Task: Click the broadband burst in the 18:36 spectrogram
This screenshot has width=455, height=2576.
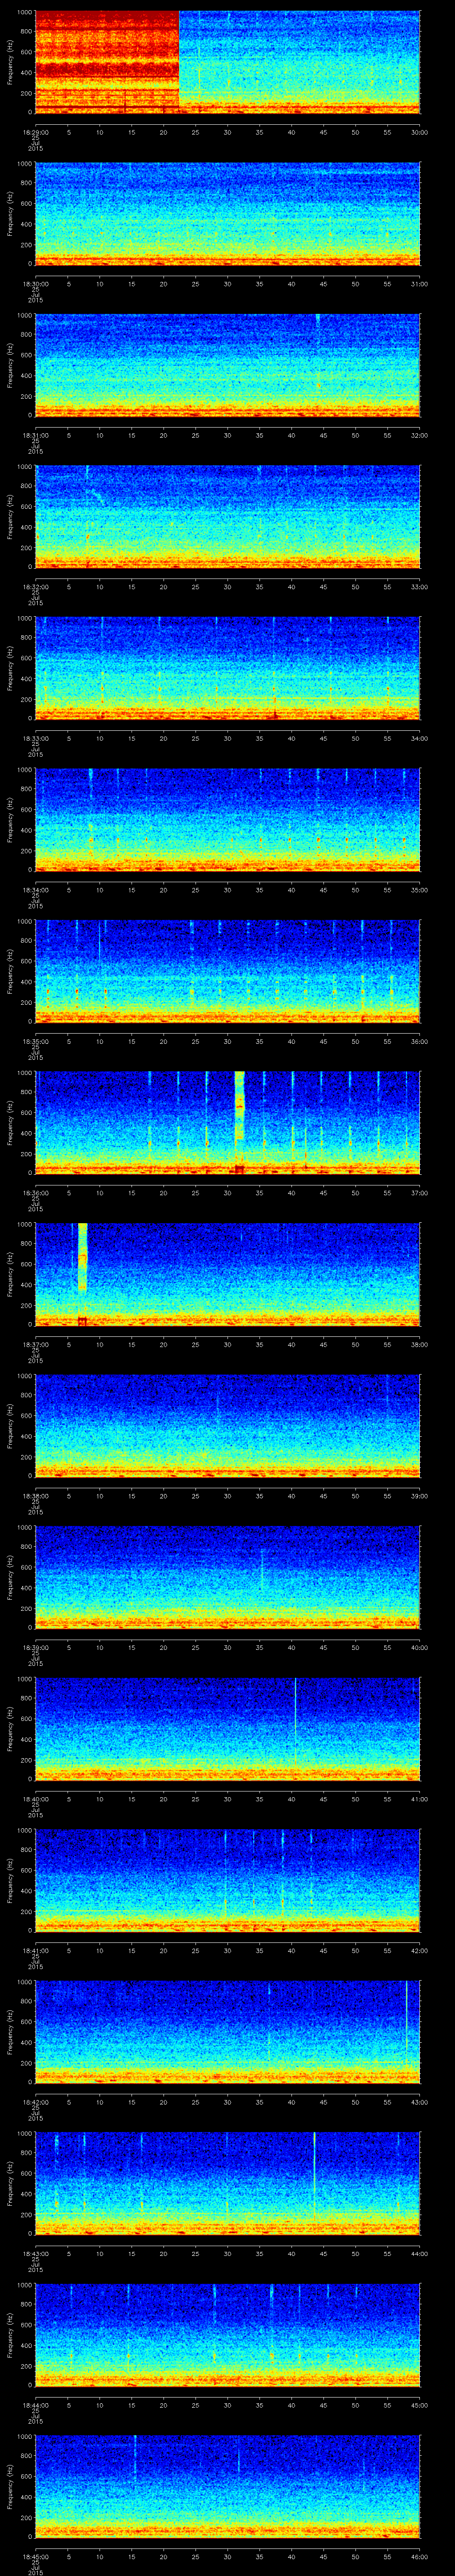Action: pyautogui.click(x=240, y=1106)
